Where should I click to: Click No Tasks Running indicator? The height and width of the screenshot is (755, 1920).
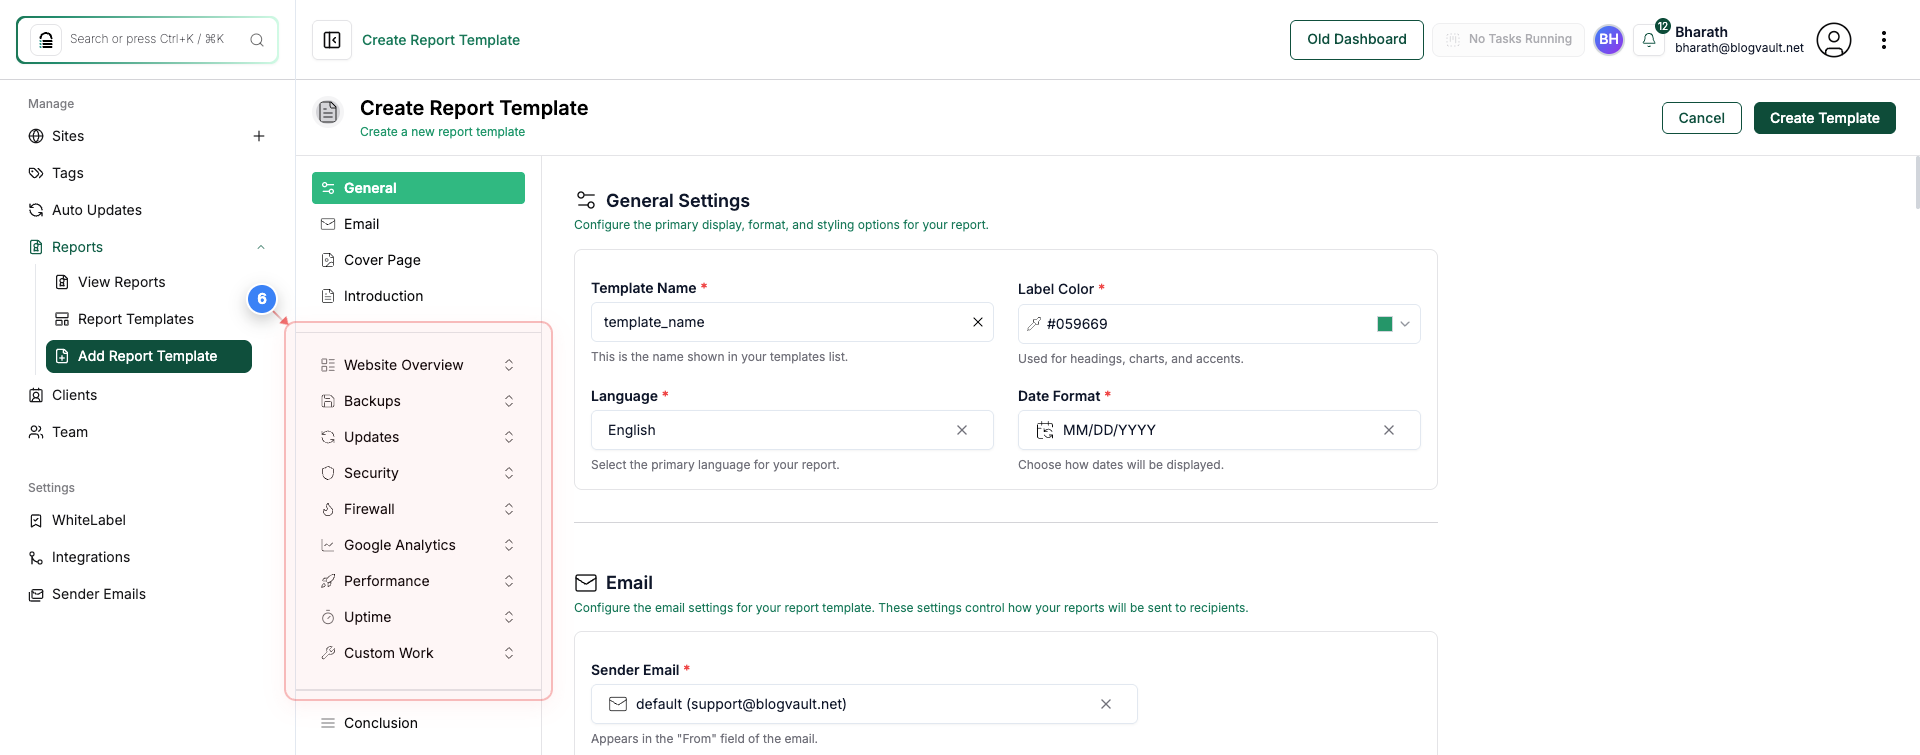pos(1508,40)
